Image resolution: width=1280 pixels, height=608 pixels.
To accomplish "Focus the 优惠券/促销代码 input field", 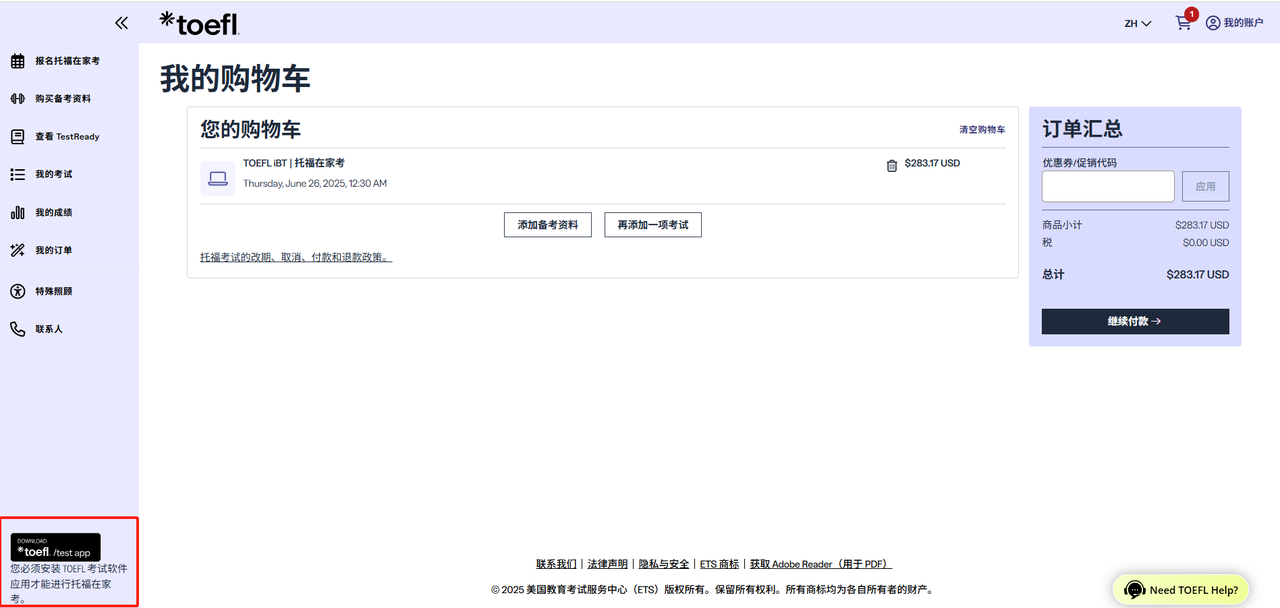I will click(x=1108, y=186).
